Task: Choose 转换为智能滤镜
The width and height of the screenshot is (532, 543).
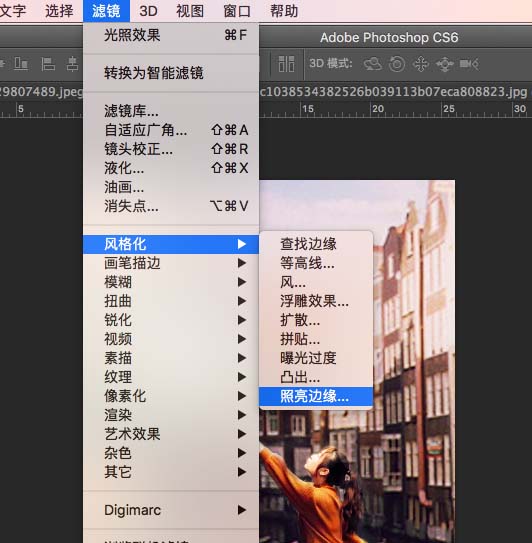Action: tap(171, 73)
